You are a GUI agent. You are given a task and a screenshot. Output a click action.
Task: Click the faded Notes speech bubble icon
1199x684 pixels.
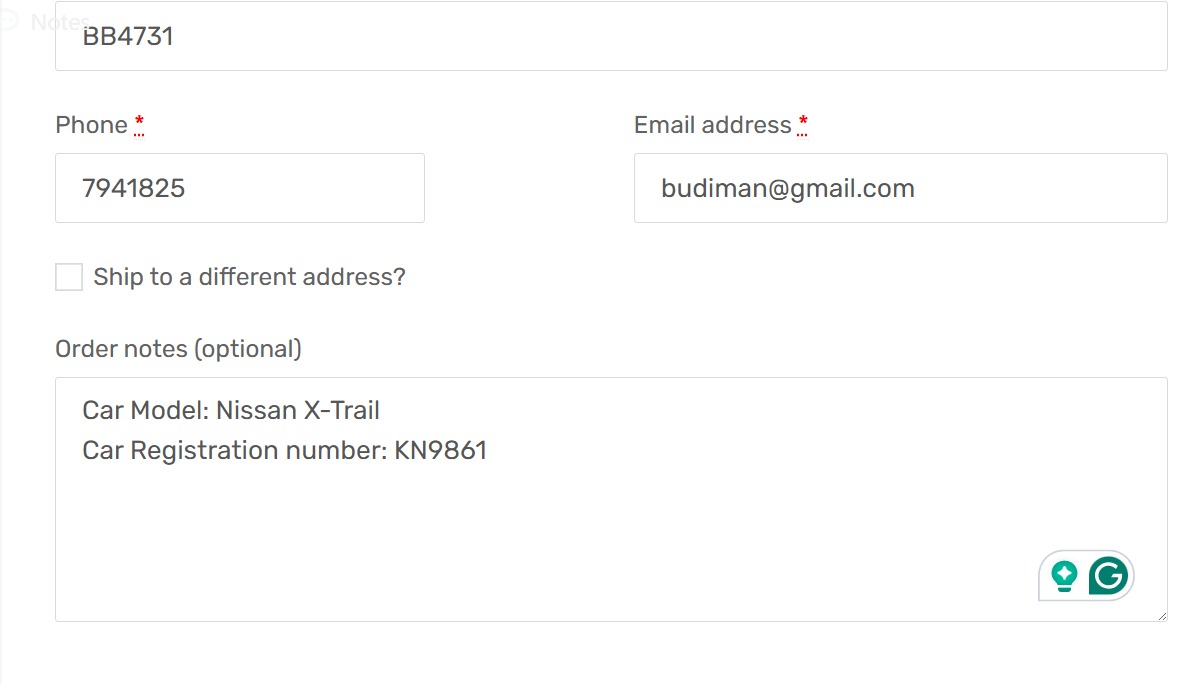click(x=9, y=21)
